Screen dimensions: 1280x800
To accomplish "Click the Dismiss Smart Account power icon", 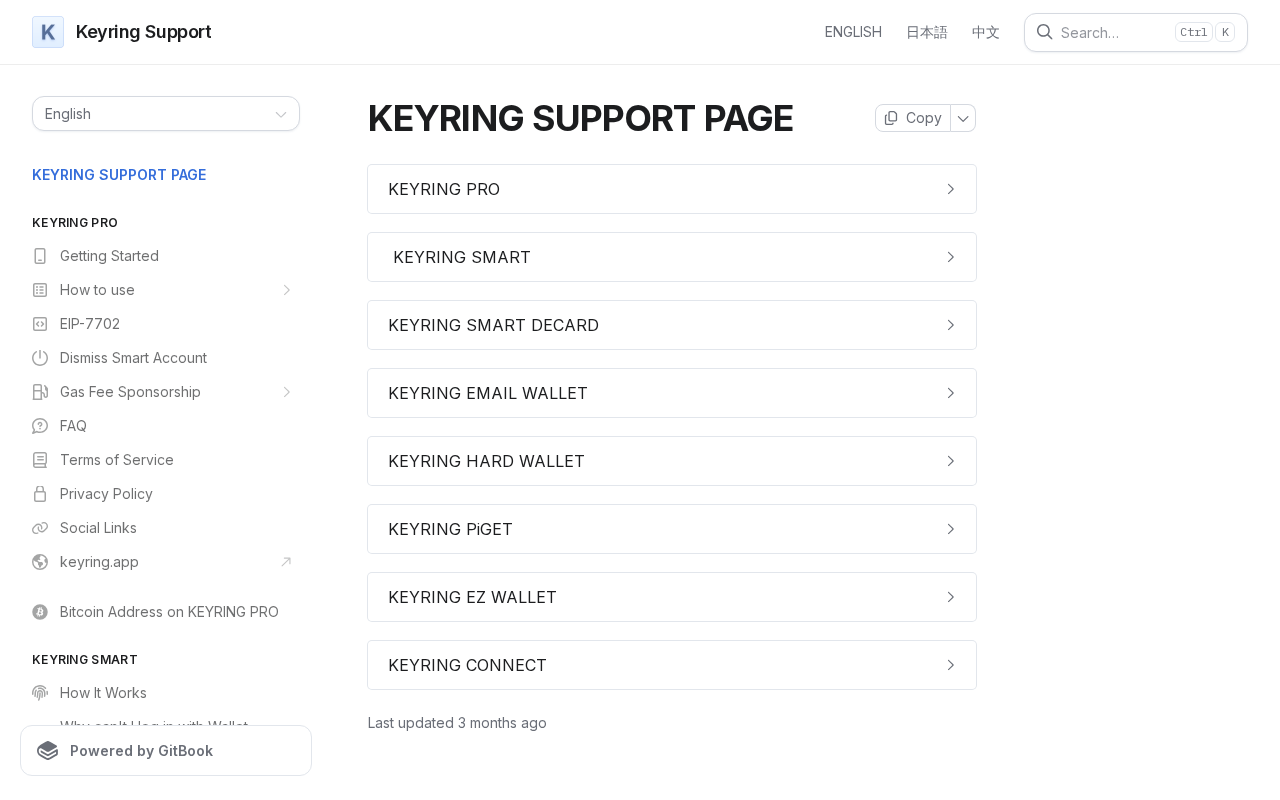I will [40, 358].
